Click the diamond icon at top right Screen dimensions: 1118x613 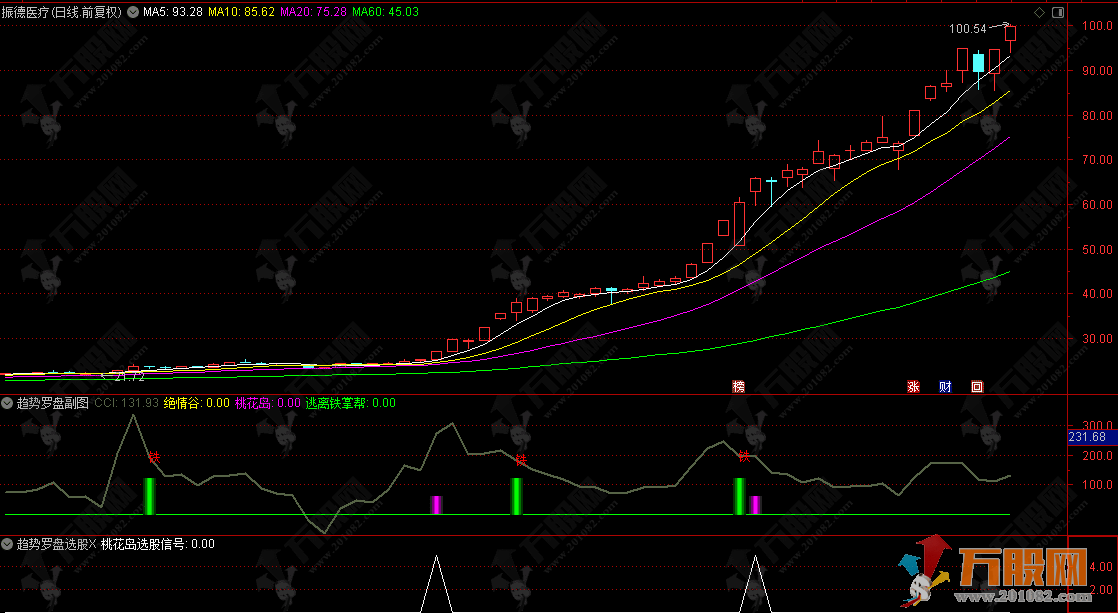pyautogui.click(x=1038, y=12)
